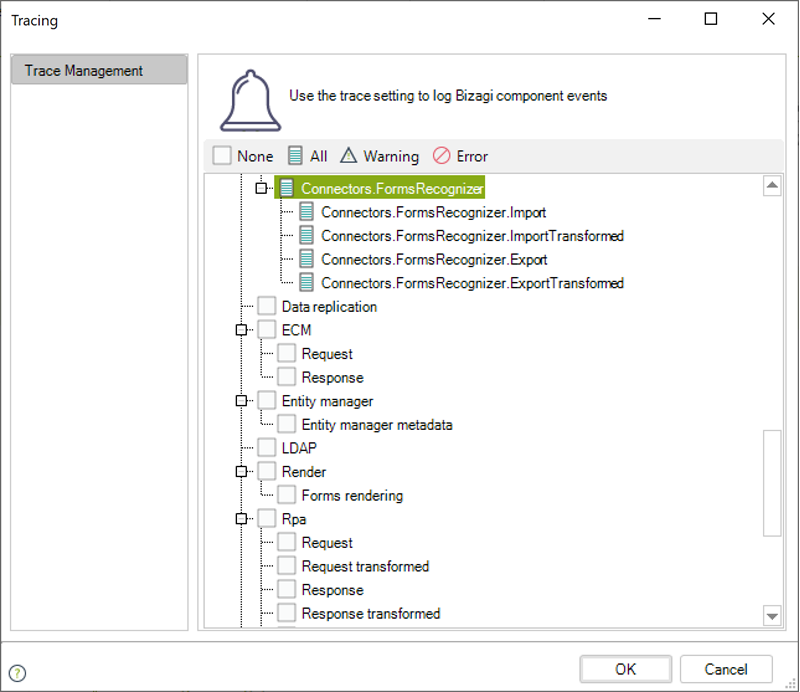
Task: Select Connectors.FormsRecognizer.ExportTransformed label
Action: (x=472, y=283)
